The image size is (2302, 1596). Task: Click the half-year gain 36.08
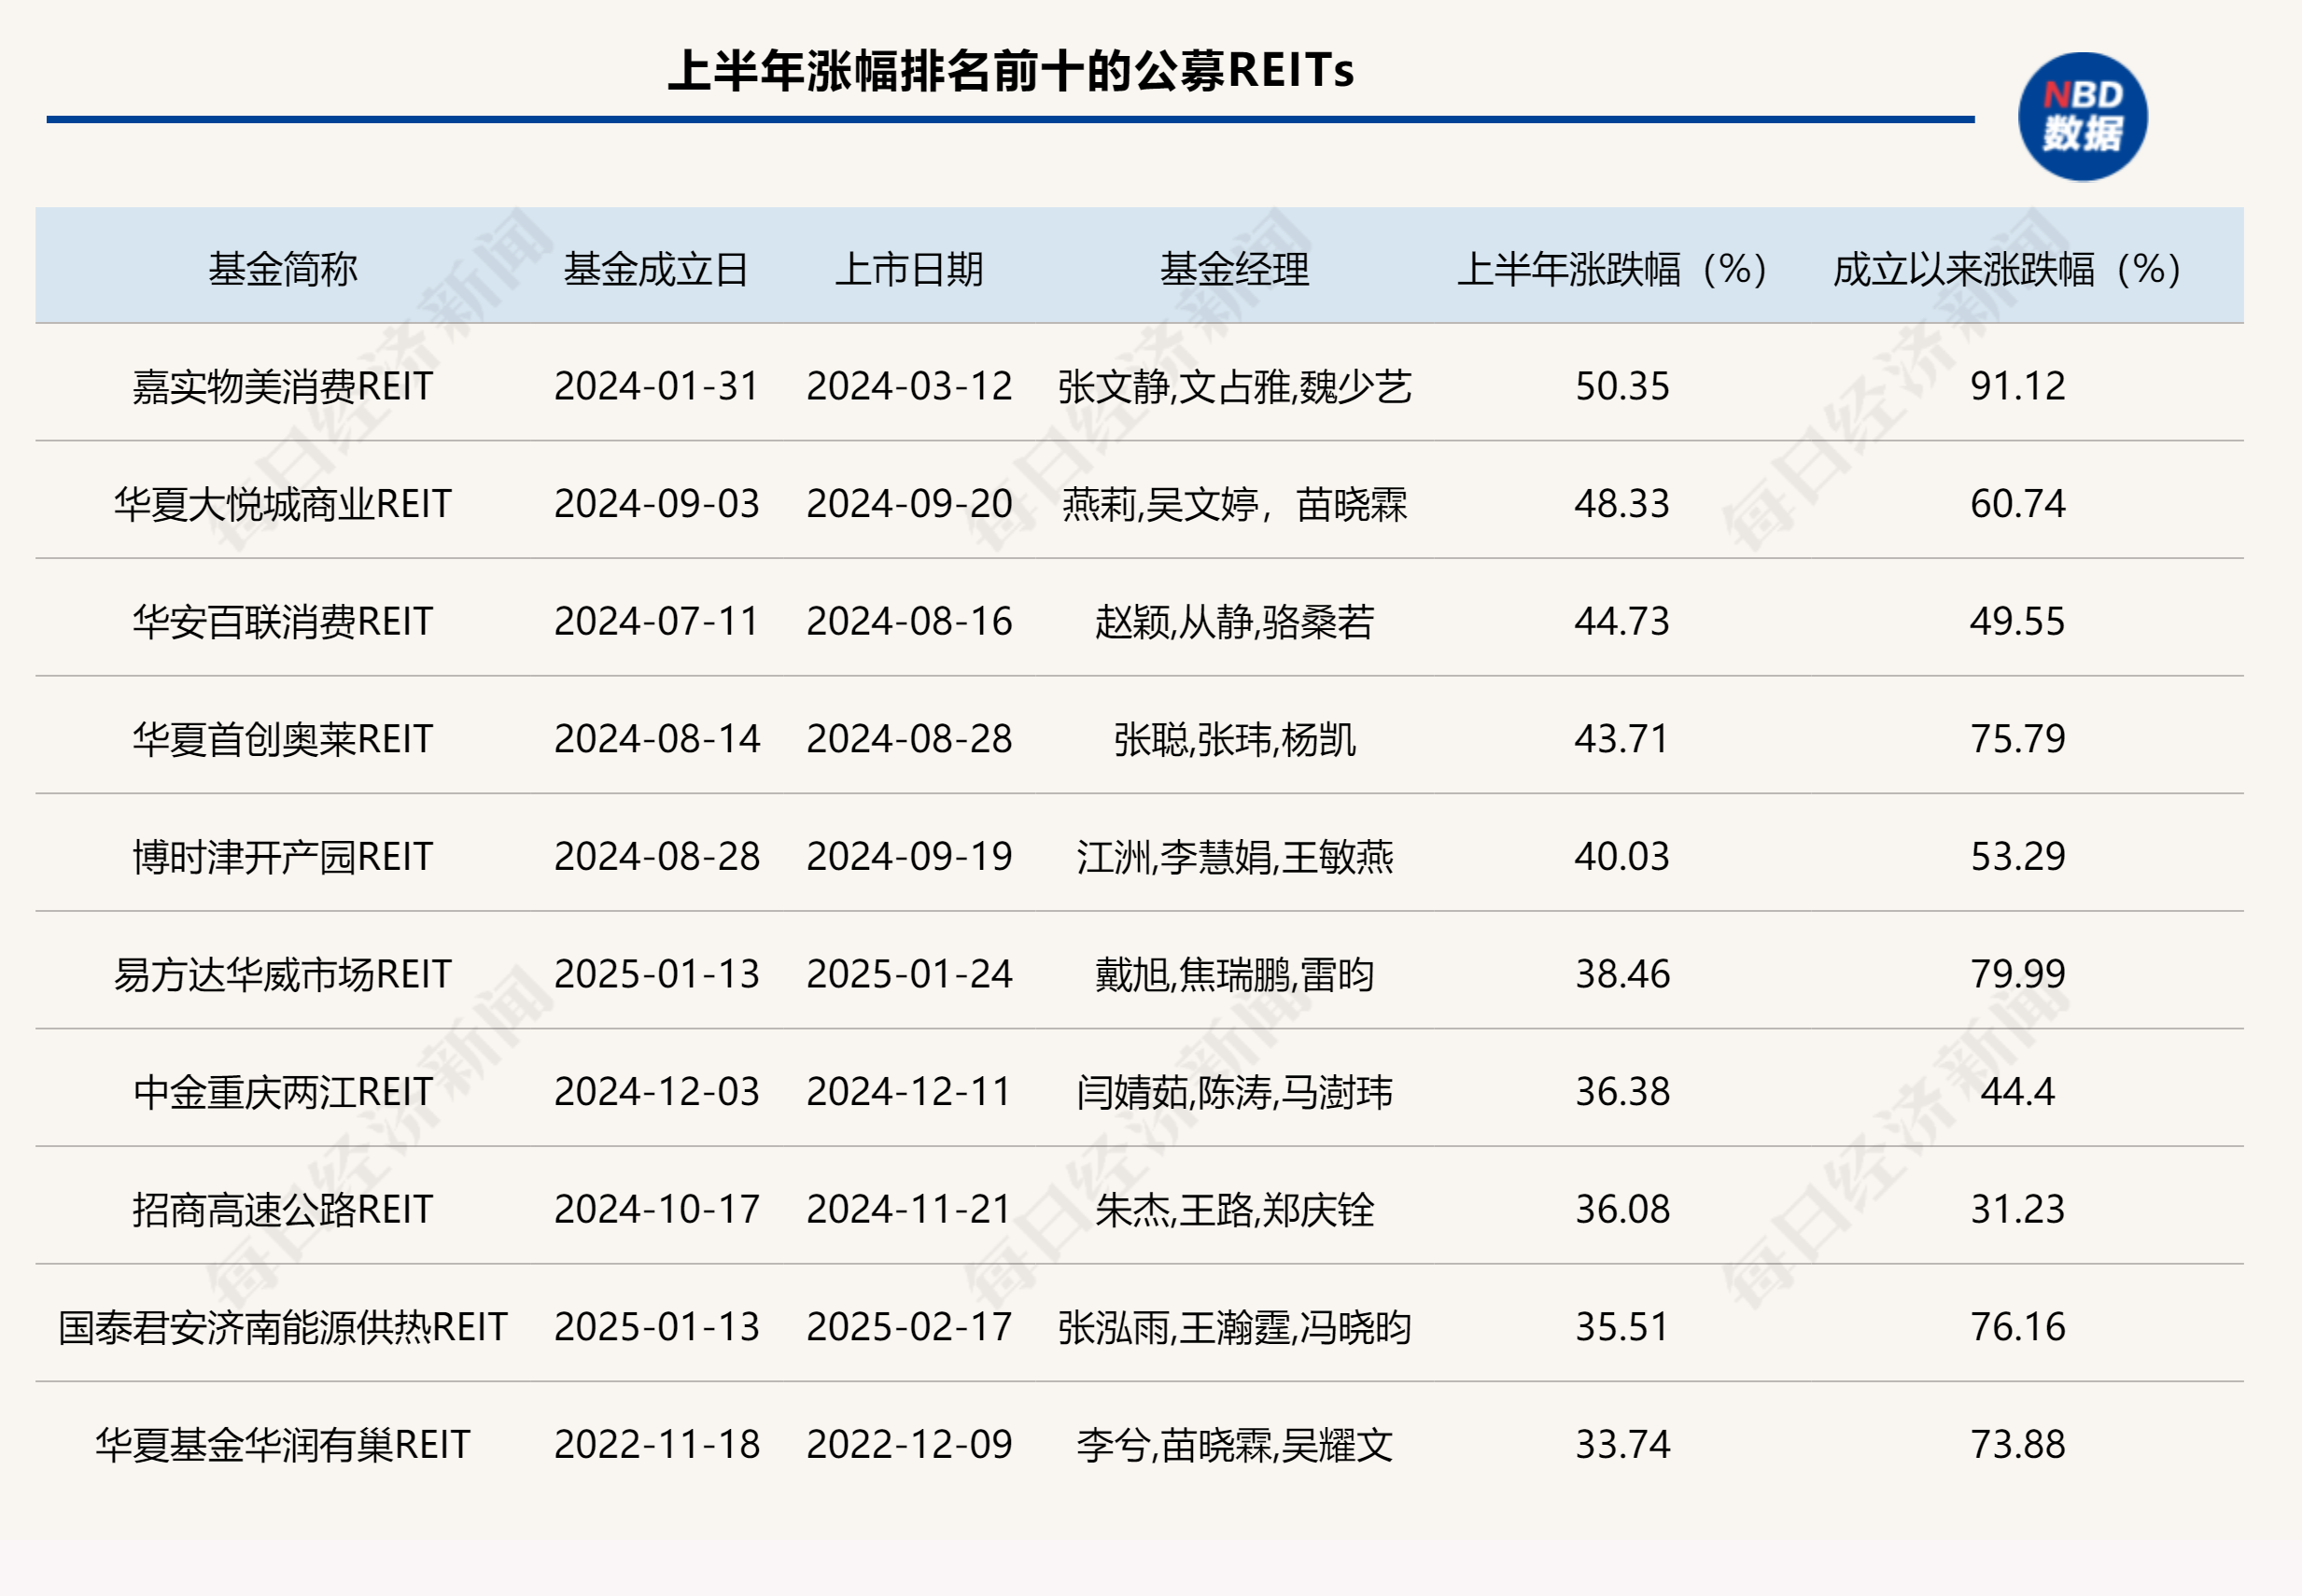point(1622,1209)
